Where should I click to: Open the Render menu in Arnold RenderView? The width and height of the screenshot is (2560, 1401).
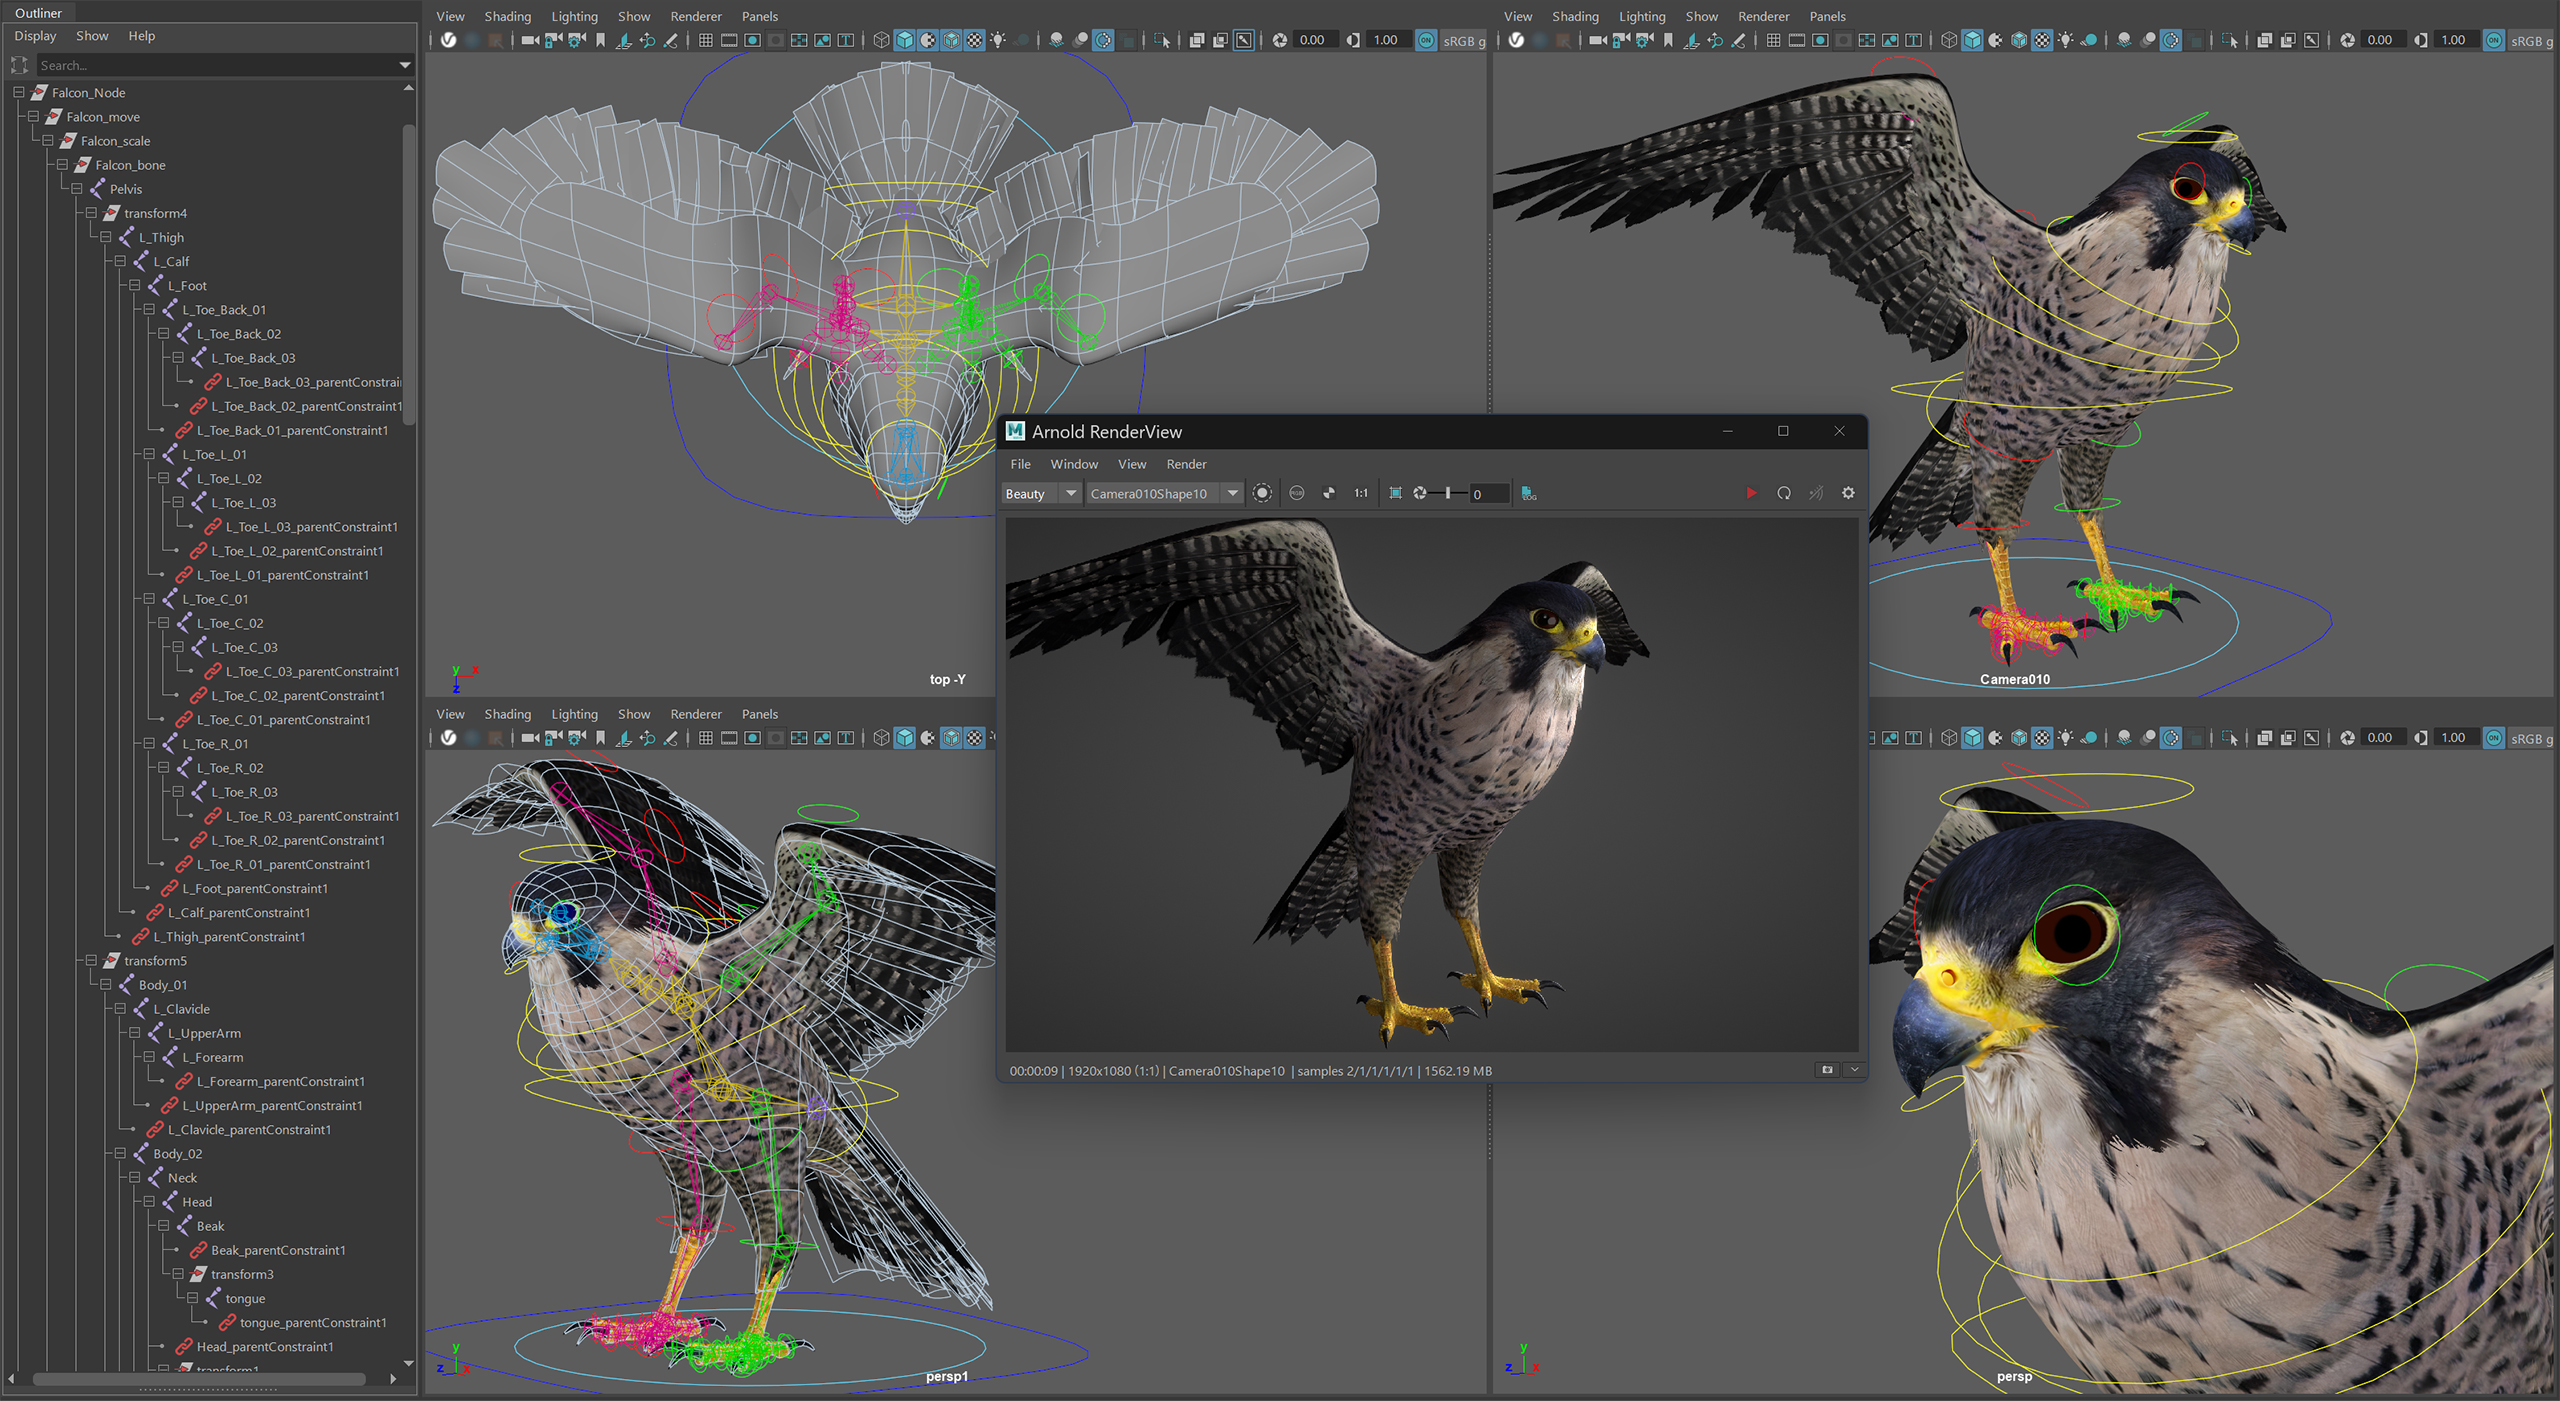pyautogui.click(x=1186, y=464)
